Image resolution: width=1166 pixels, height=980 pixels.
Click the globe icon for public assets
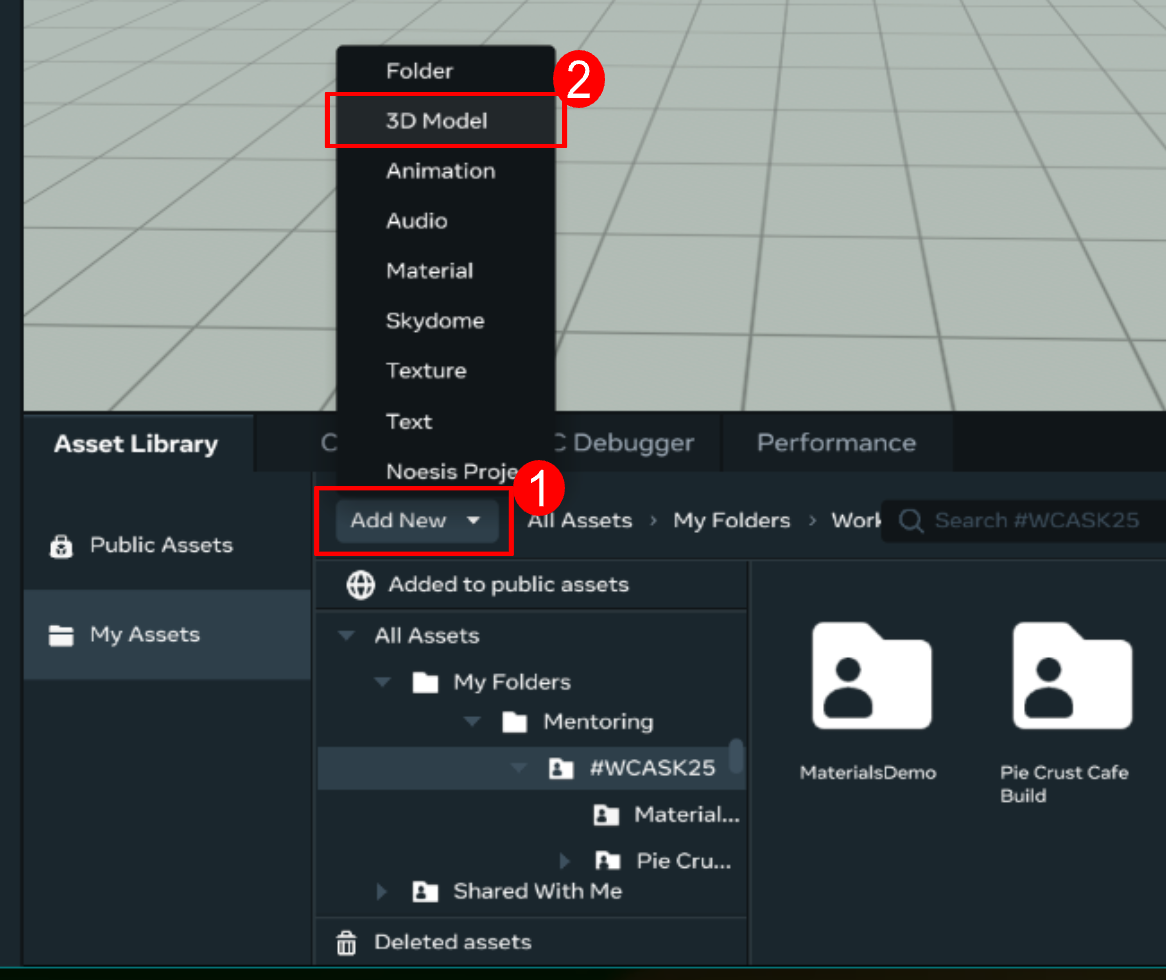[360, 585]
